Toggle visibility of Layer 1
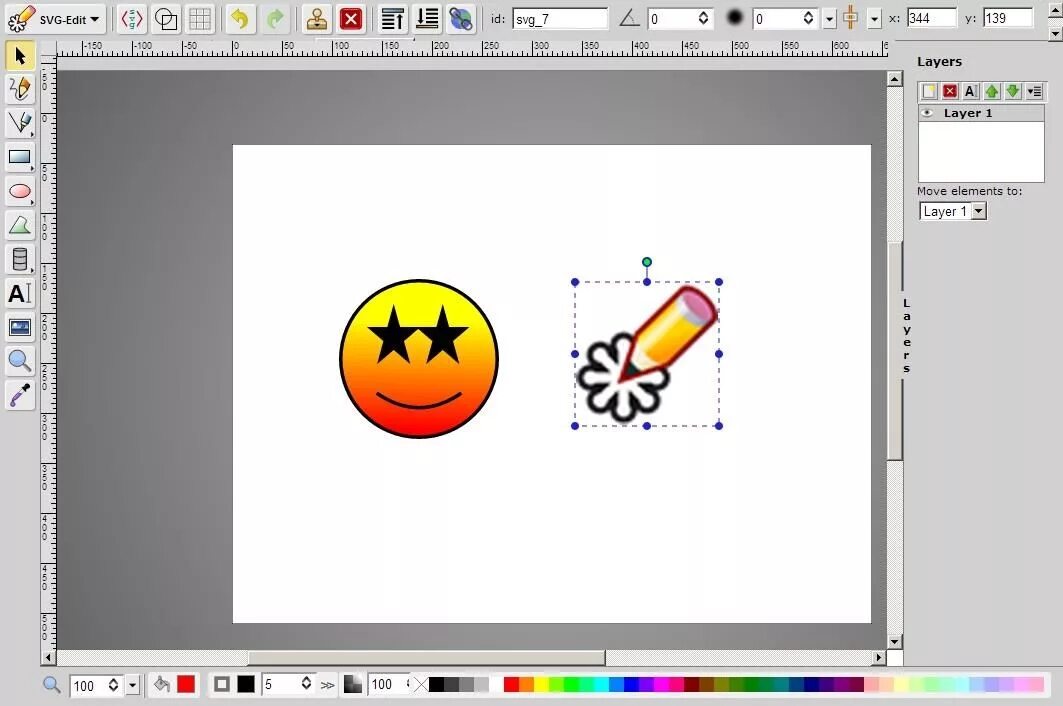 pyautogui.click(x=927, y=113)
